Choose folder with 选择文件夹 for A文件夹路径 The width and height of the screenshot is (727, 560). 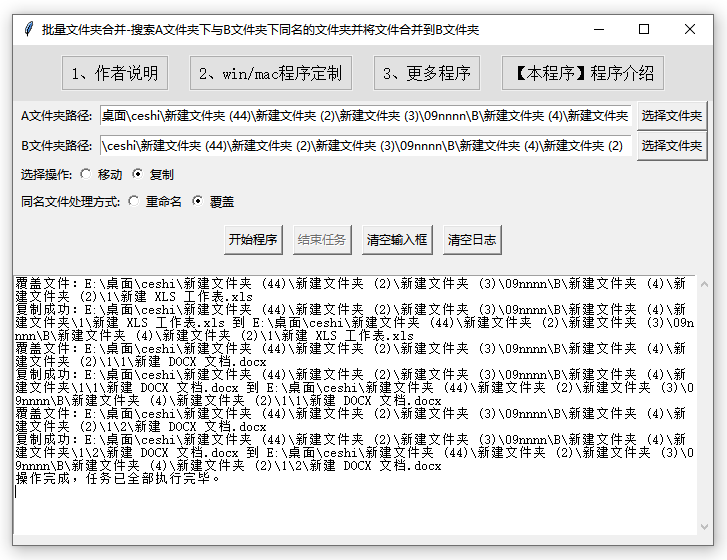(672, 115)
